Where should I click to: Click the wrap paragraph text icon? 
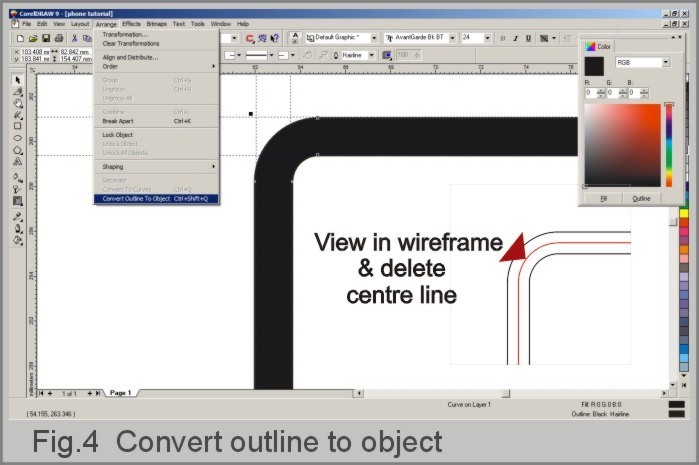[x=387, y=55]
